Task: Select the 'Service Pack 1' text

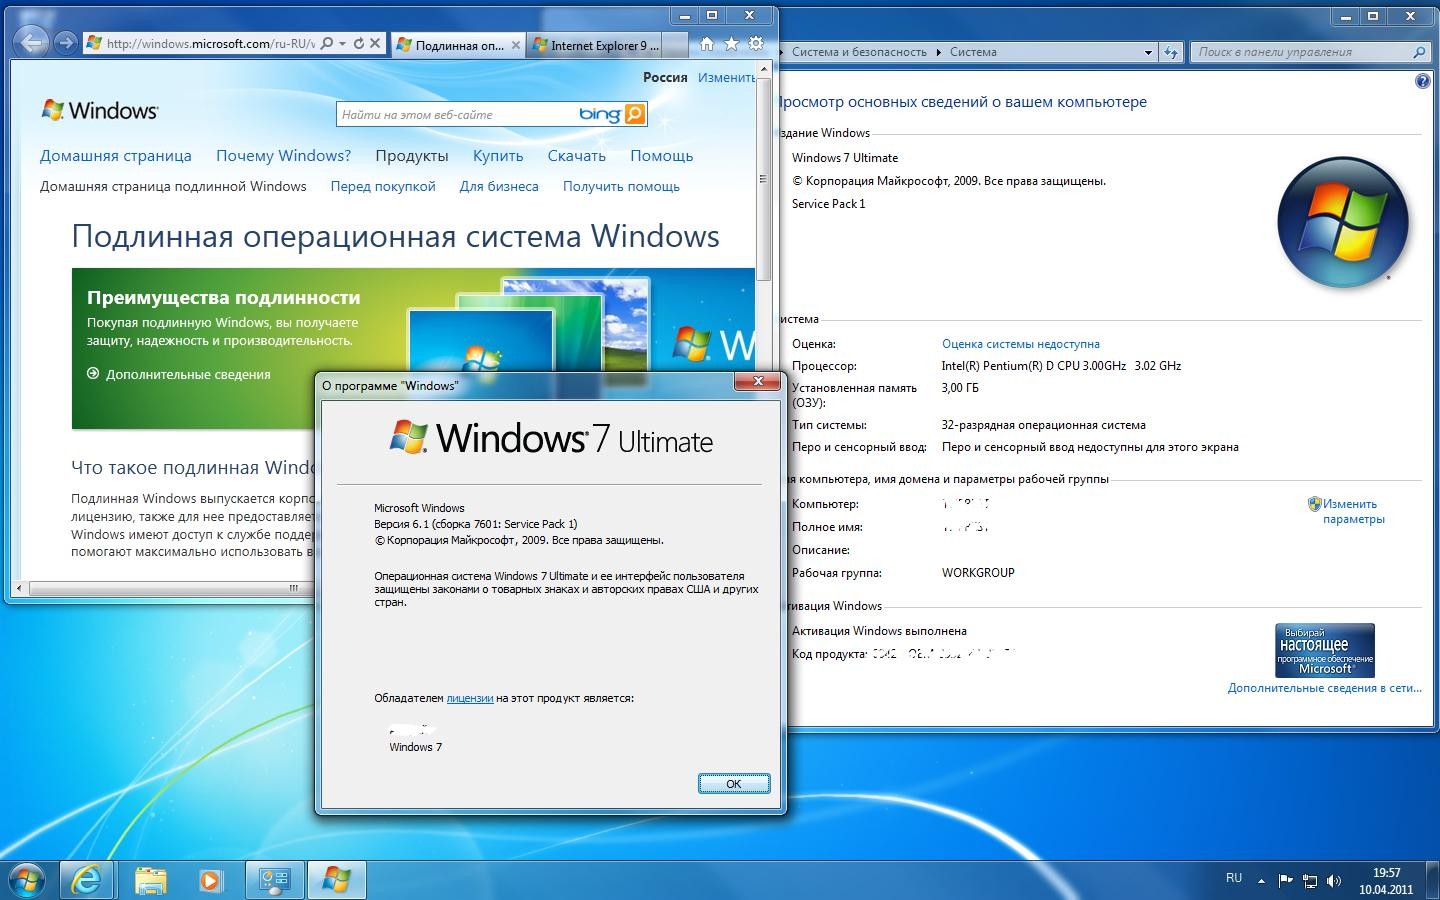Action: (828, 204)
